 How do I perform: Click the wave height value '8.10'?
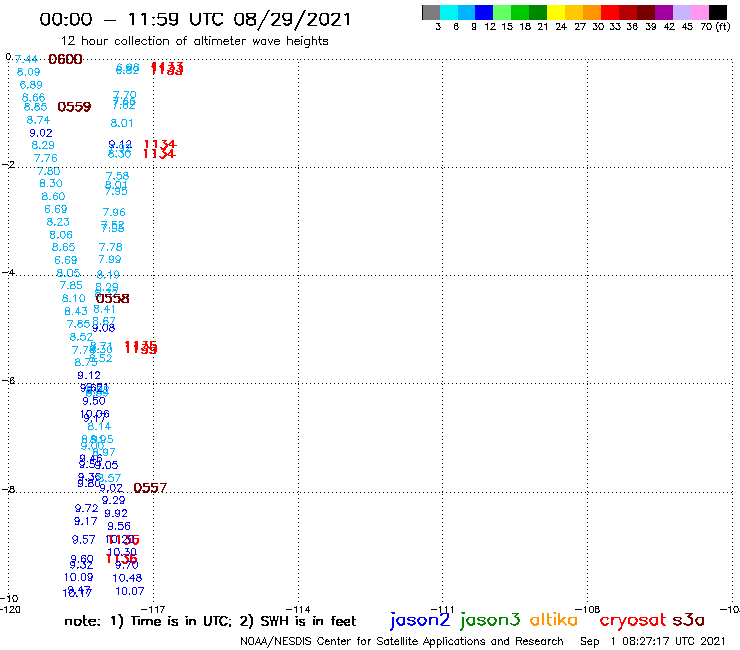coord(73,298)
